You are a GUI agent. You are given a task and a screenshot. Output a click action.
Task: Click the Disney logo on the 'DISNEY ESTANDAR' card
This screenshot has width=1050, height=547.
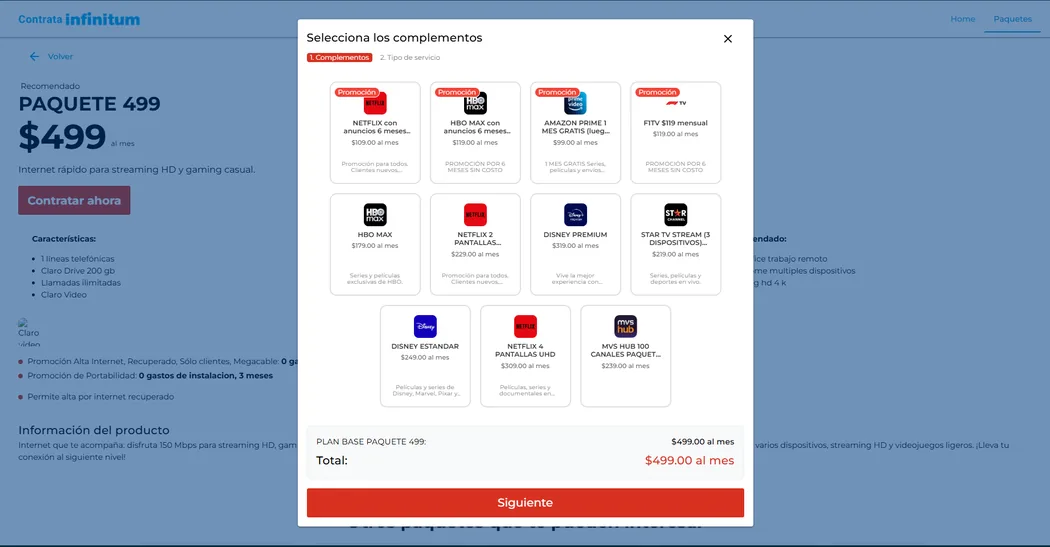[425, 327]
